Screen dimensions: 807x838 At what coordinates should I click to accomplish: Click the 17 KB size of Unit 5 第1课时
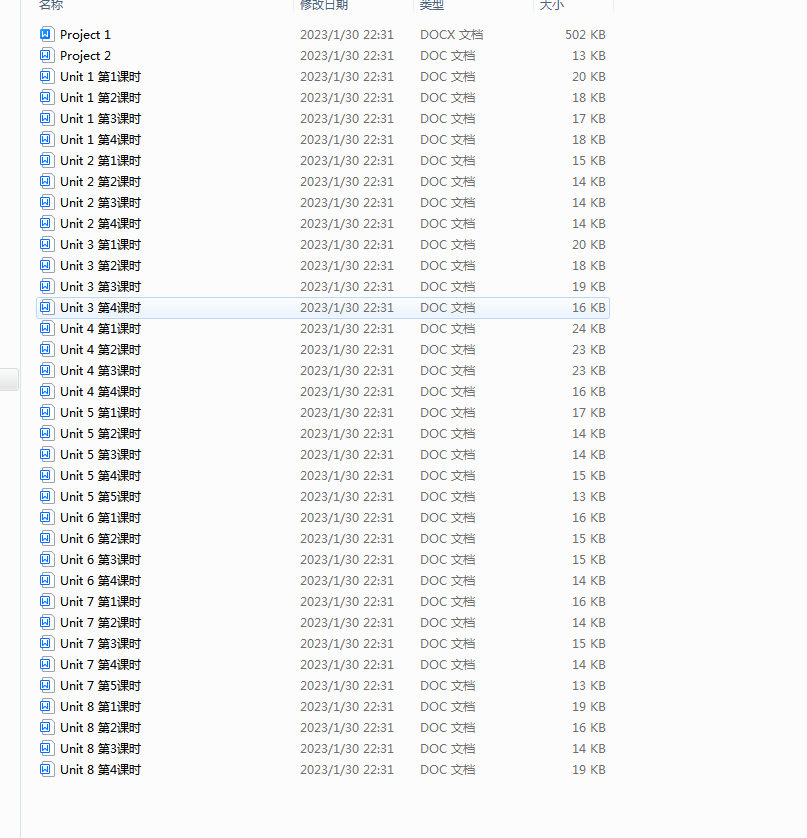588,413
